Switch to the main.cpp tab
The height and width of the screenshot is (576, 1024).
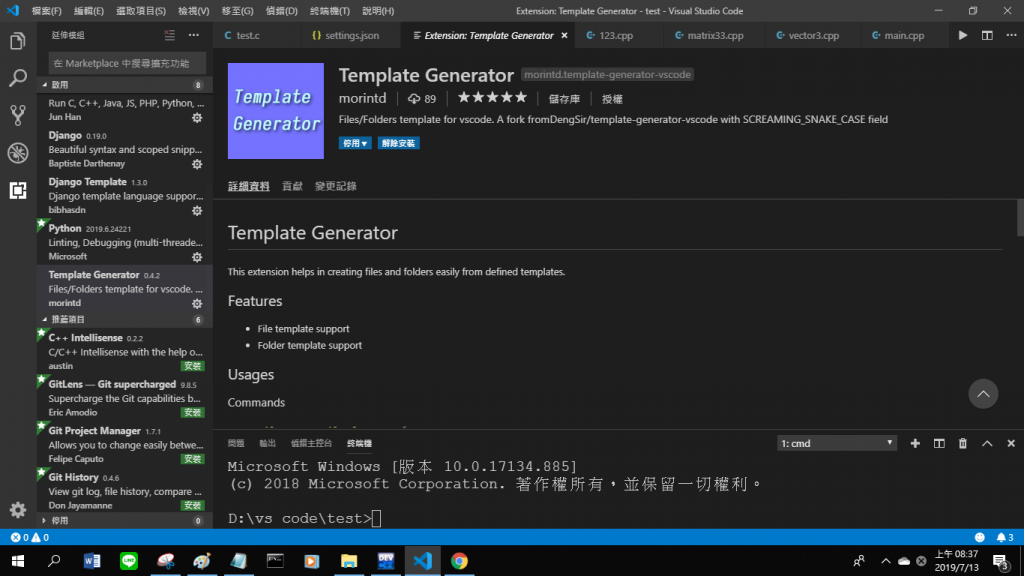[x=904, y=35]
